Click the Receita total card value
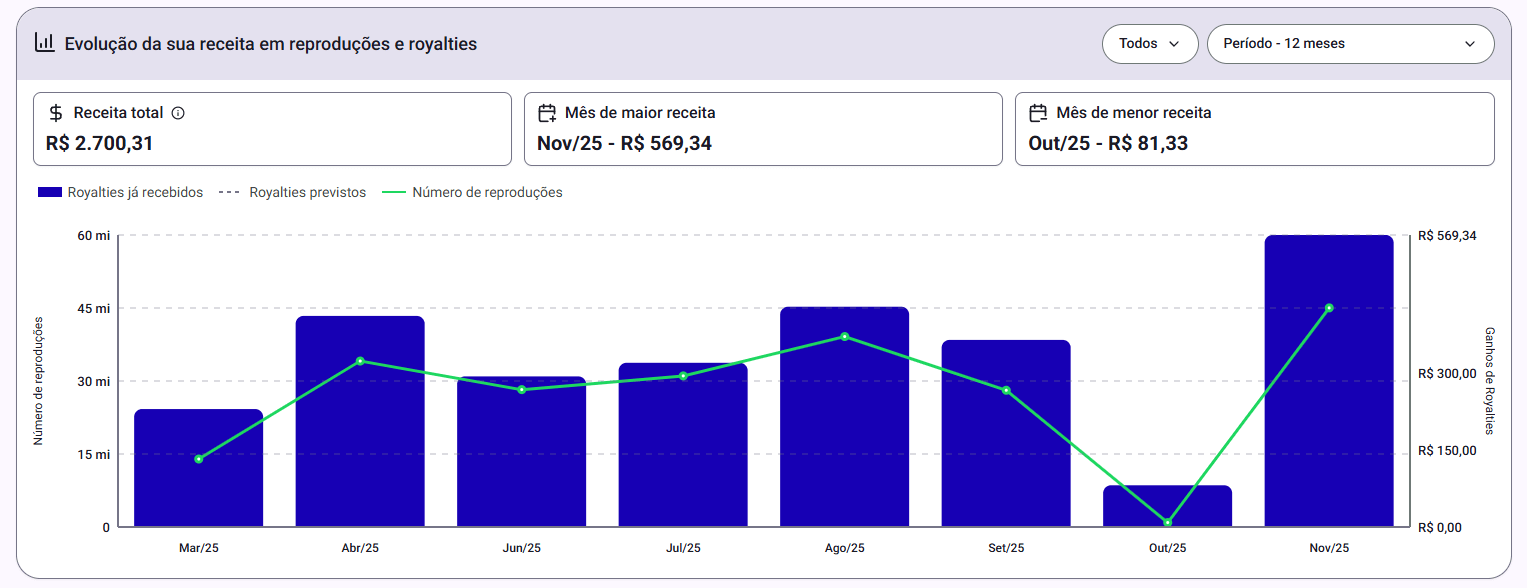 click(x=100, y=143)
